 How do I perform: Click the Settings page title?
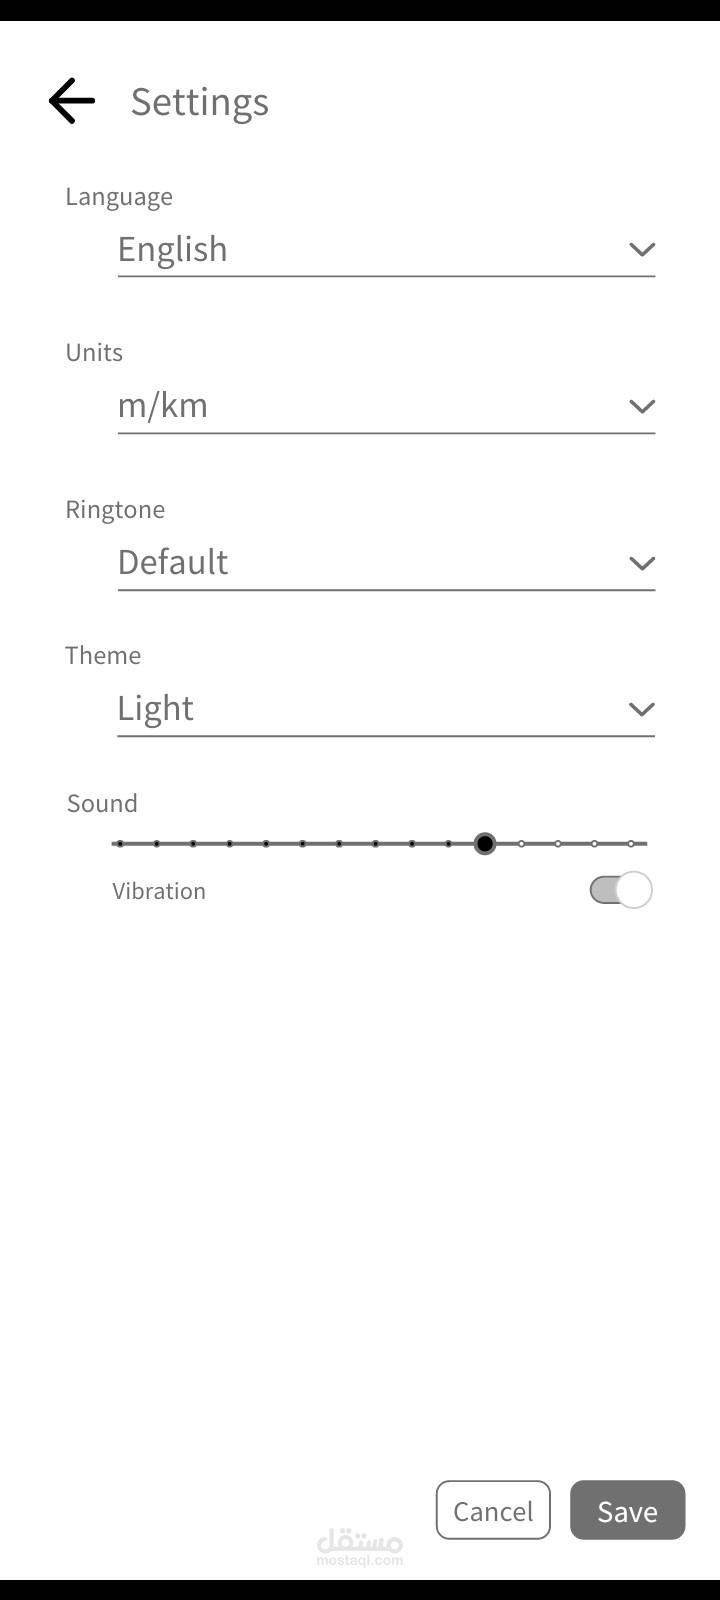pos(200,102)
